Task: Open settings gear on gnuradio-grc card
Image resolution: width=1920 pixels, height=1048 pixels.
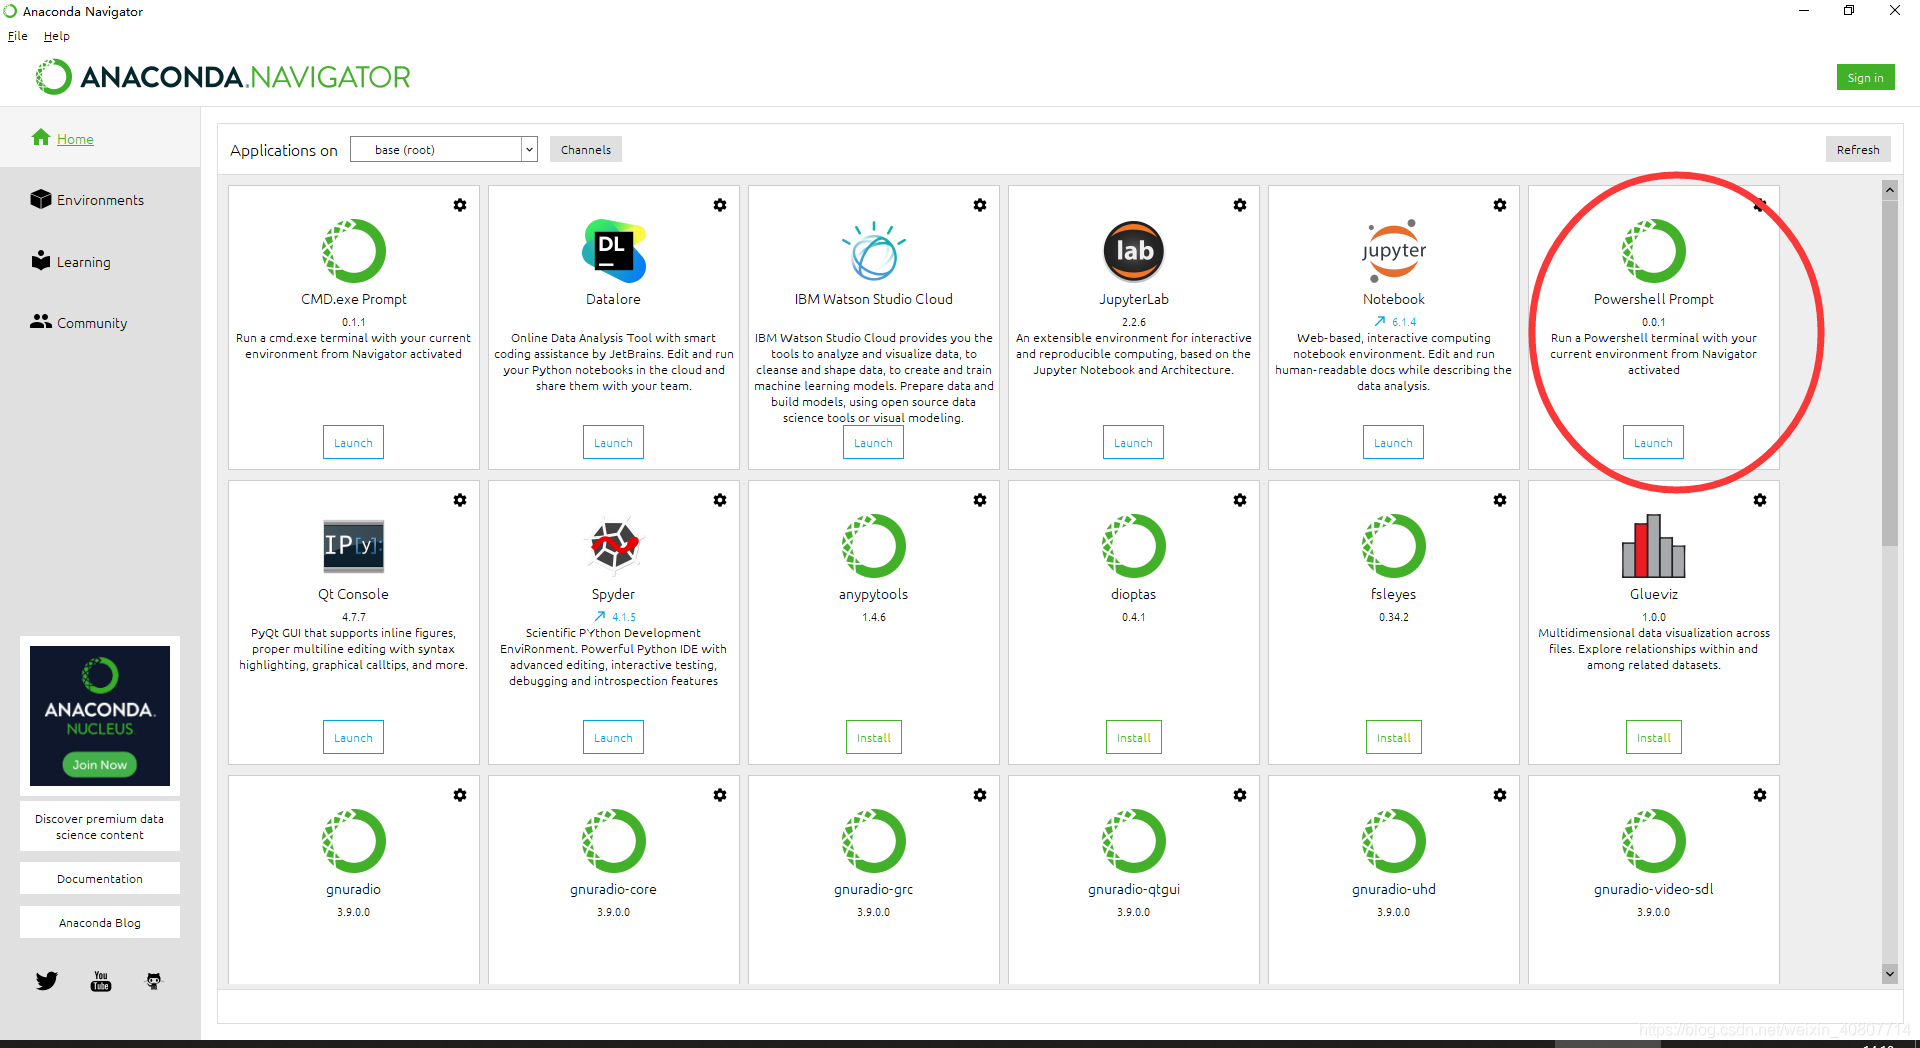Action: pyautogui.click(x=980, y=795)
